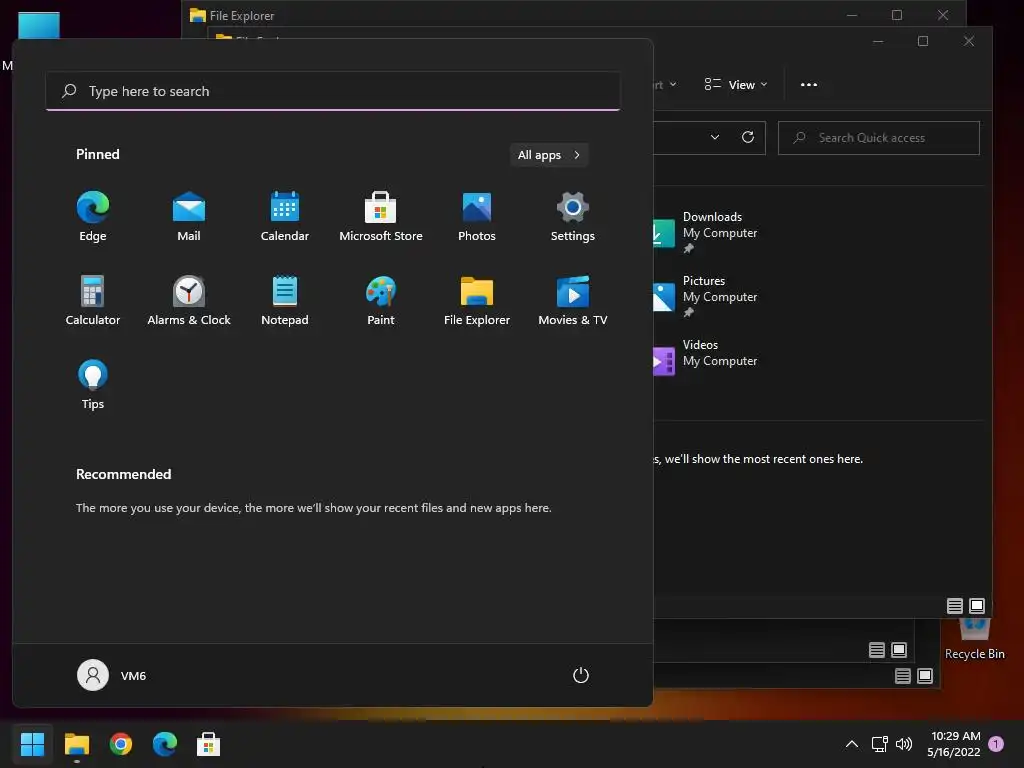The height and width of the screenshot is (768, 1024).
Task: Open Alarms & Clock
Action: (189, 300)
